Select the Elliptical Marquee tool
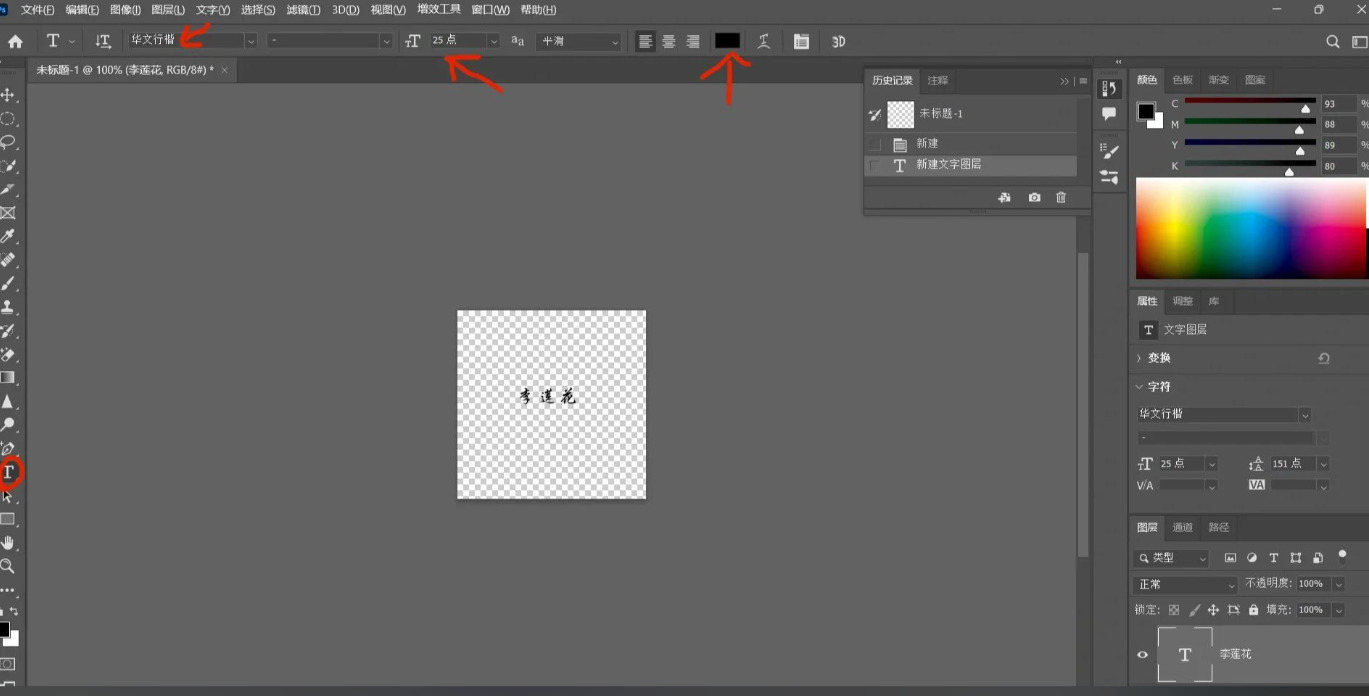The image size is (1369, 696). 8,118
